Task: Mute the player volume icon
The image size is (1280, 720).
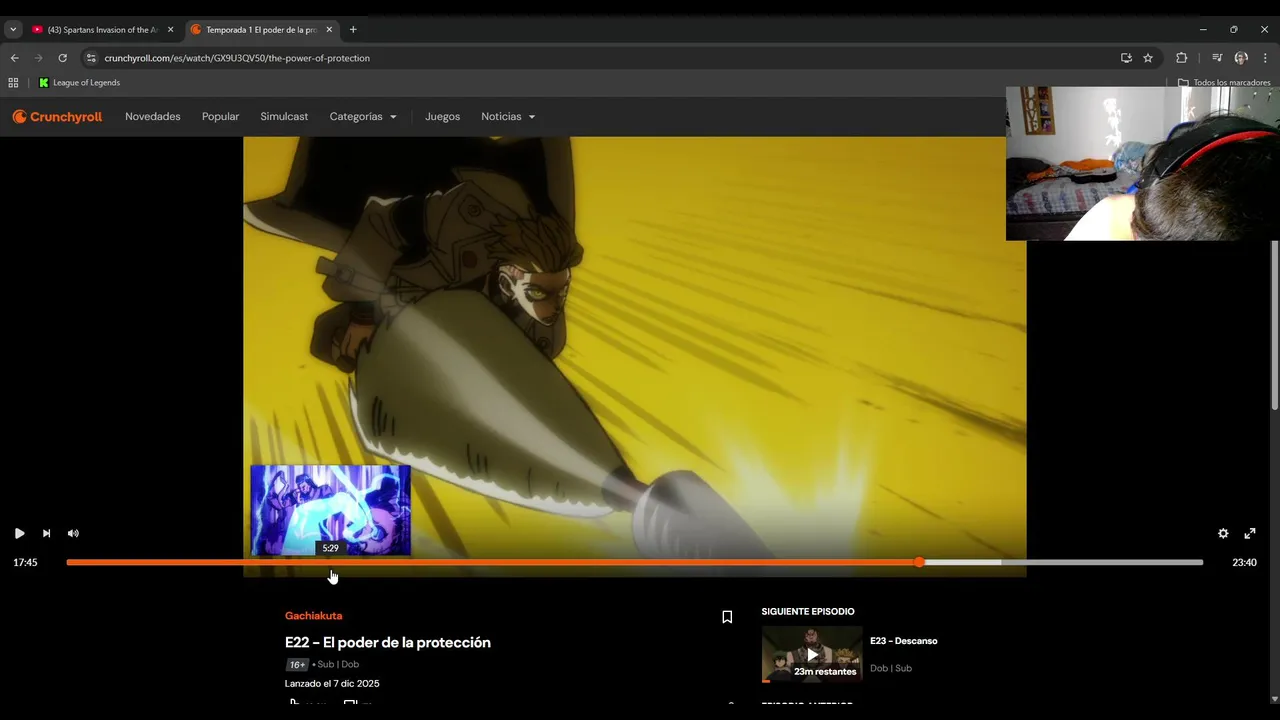Action: [x=73, y=533]
